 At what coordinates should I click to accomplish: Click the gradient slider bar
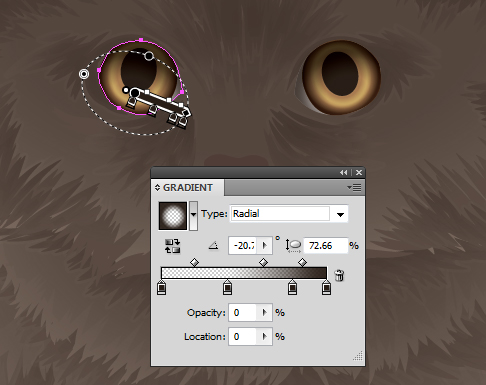(x=244, y=273)
